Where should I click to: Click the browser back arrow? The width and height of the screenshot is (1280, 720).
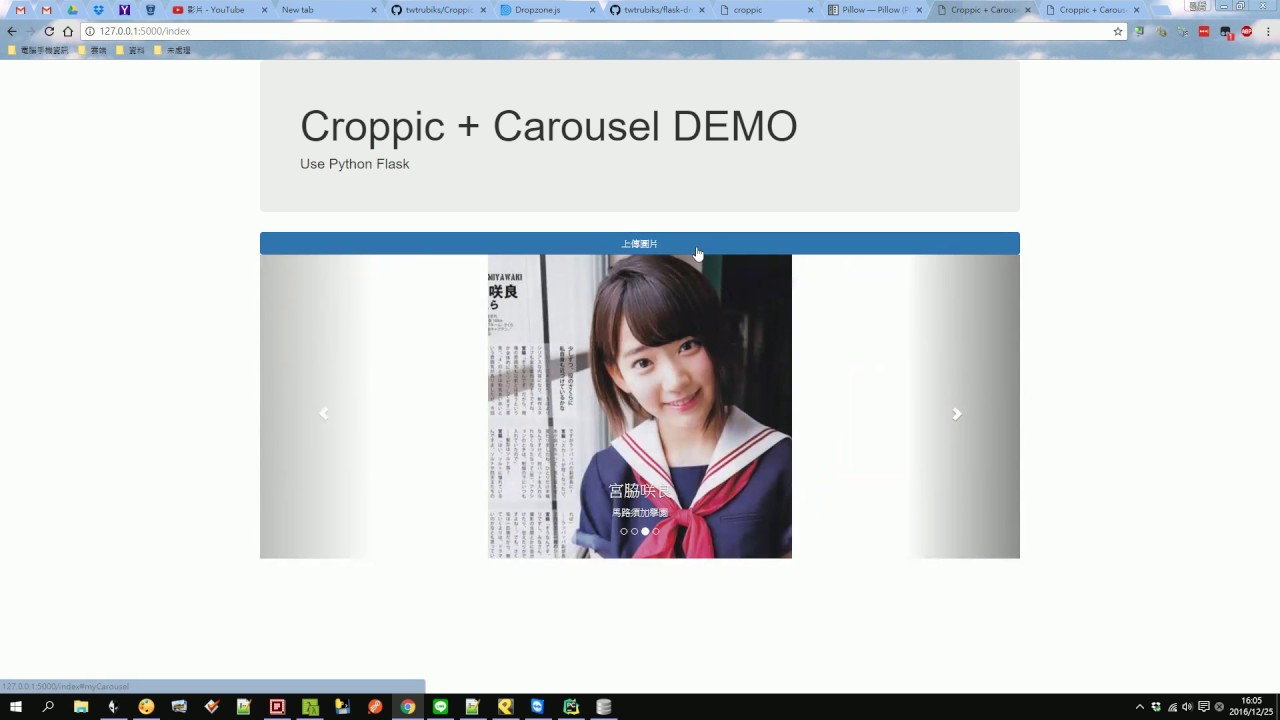(12, 31)
